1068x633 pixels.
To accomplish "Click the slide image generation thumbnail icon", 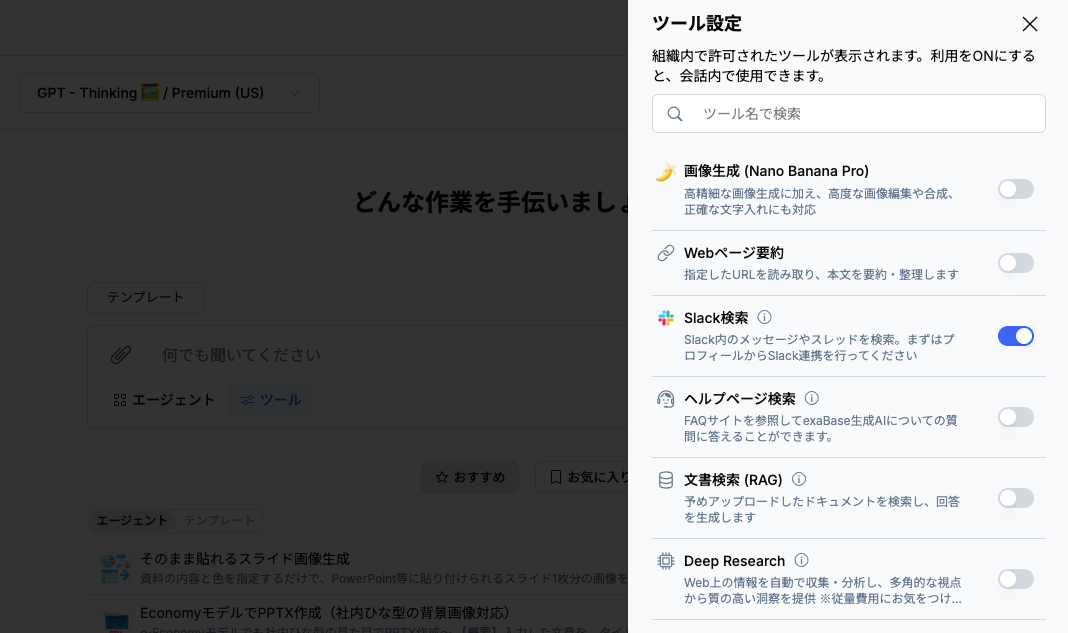I will tap(116, 568).
